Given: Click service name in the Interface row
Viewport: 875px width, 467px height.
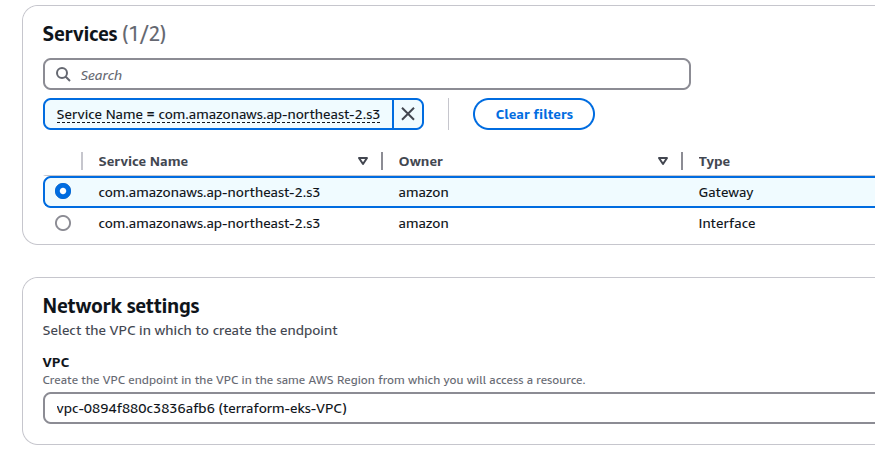Looking at the screenshot, I should (209, 224).
